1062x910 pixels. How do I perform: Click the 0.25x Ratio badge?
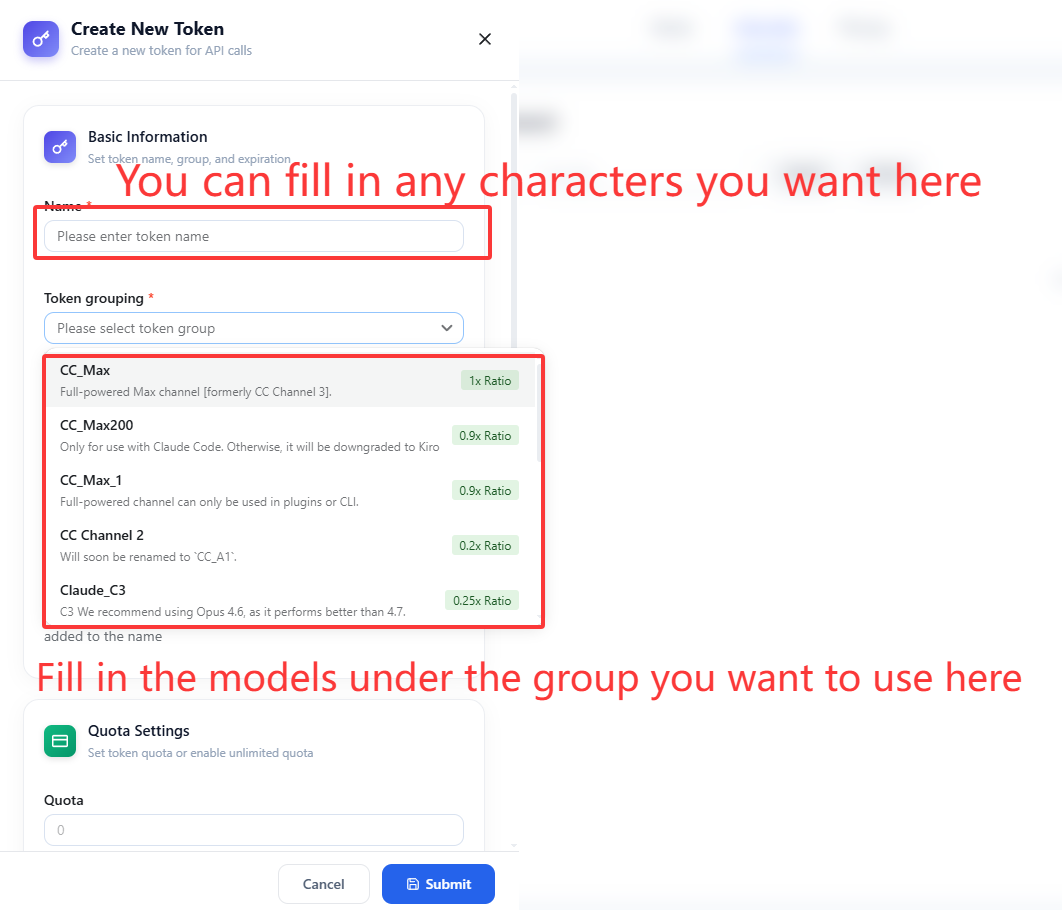coord(482,601)
